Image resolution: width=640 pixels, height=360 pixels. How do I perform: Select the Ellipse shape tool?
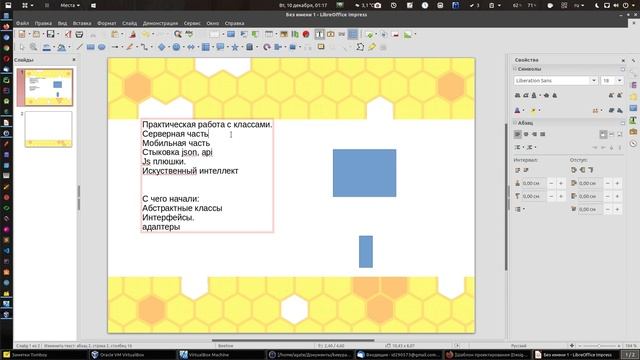click(x=102, y=47)
